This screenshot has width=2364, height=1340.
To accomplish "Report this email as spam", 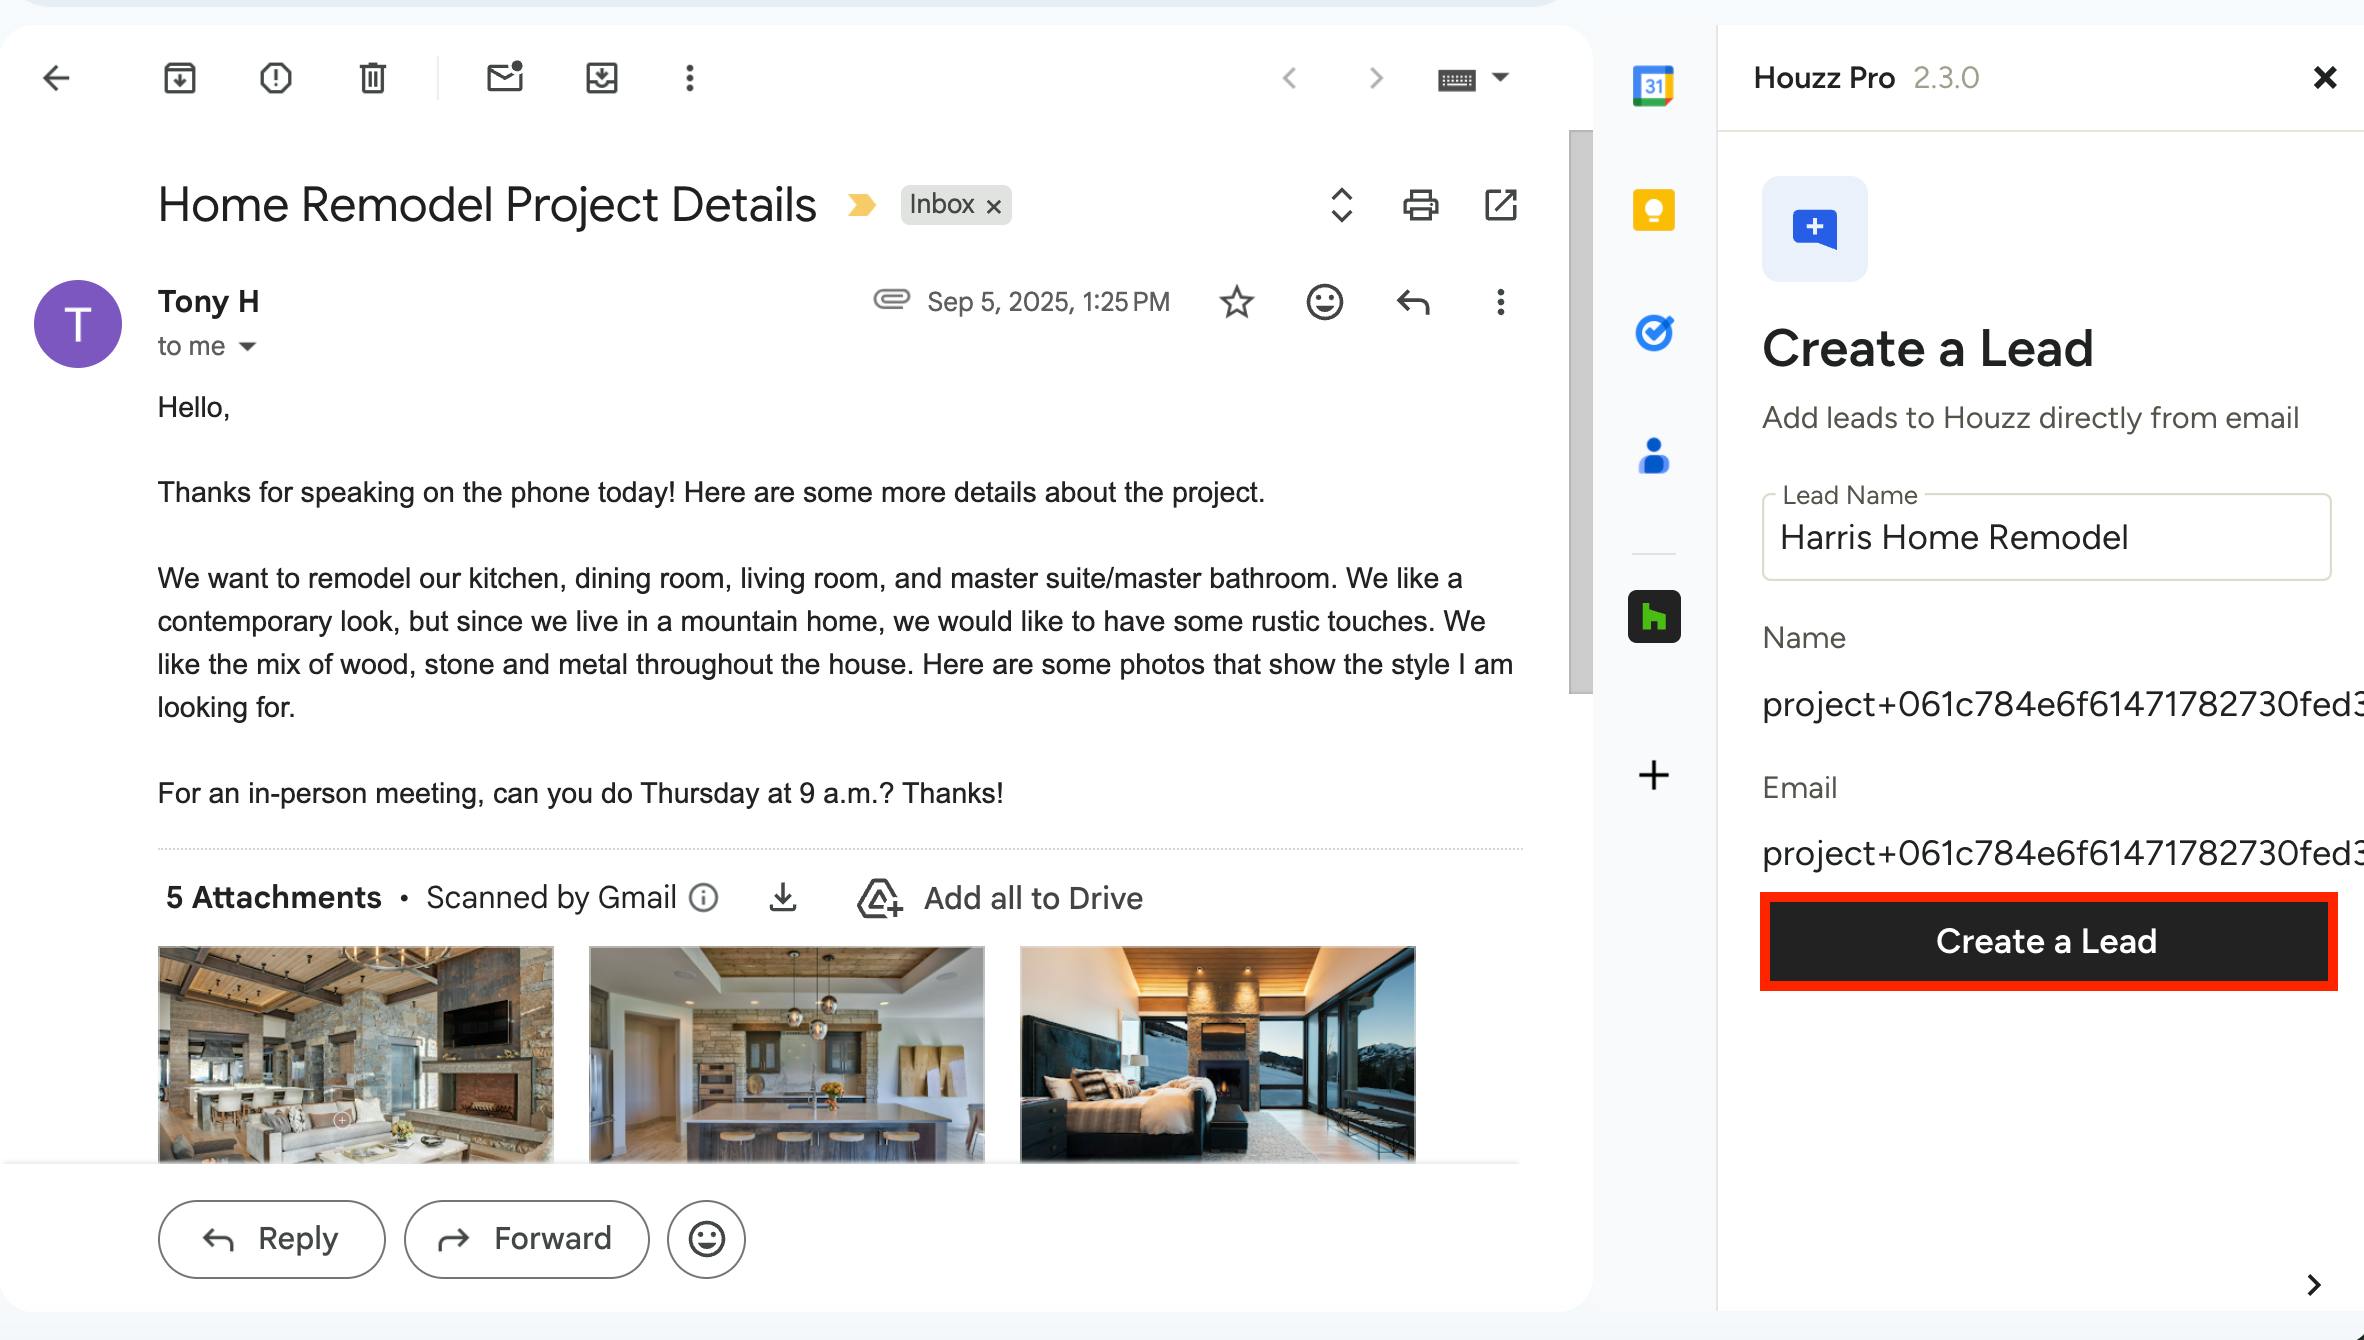I will pos(276,78).
